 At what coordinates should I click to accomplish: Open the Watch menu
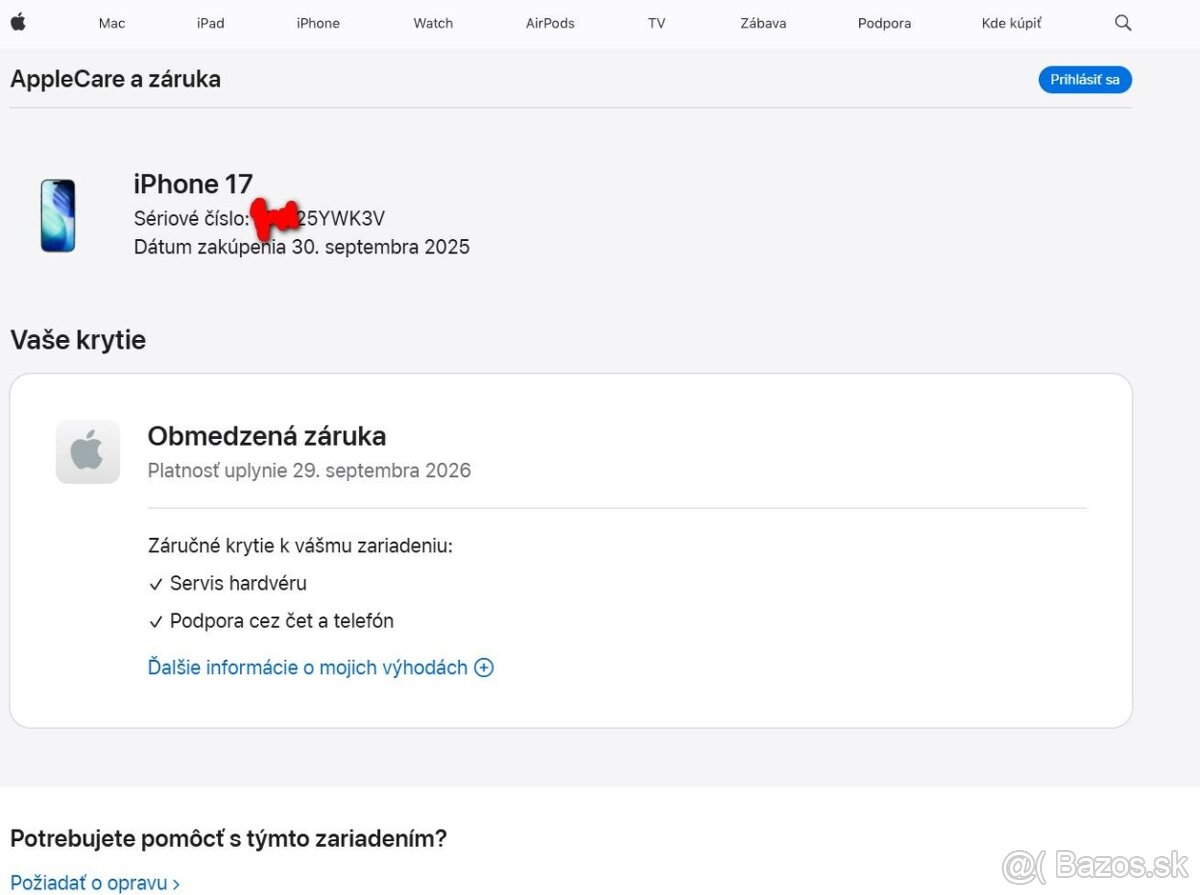coord(433,23)
